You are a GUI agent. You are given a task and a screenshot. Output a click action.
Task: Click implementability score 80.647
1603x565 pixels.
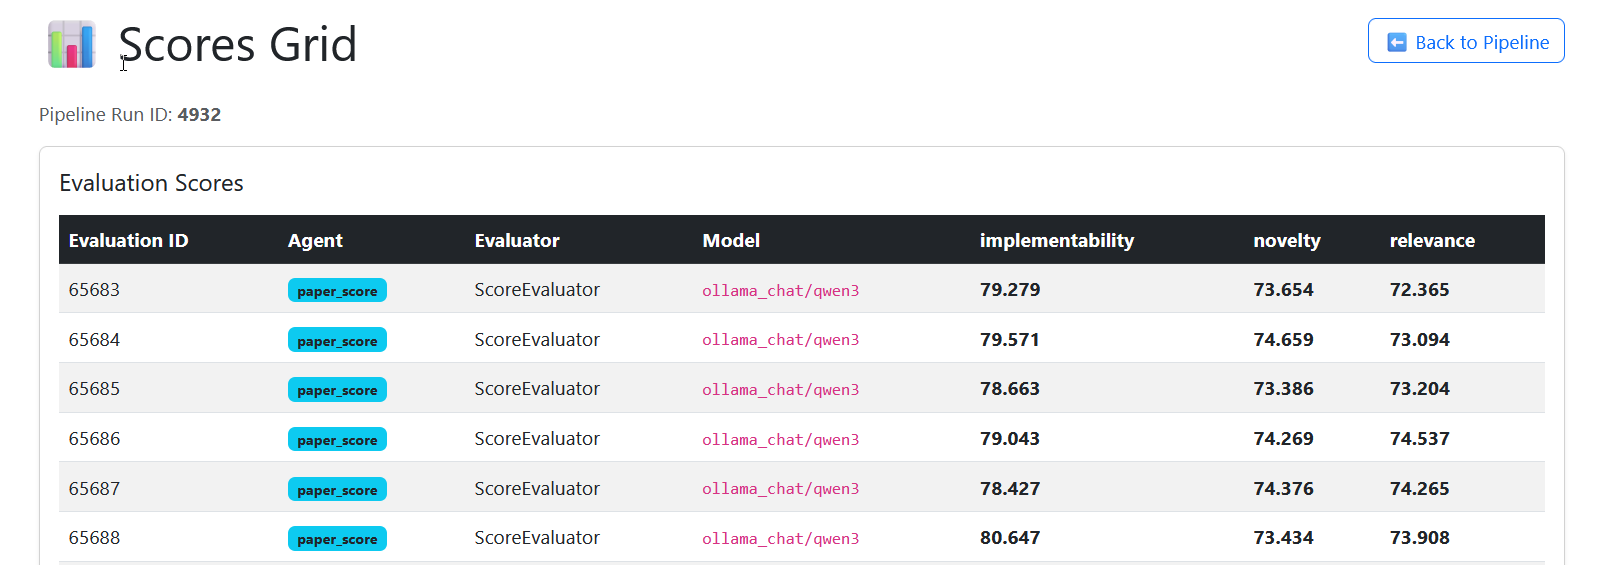coord(1009,538)
